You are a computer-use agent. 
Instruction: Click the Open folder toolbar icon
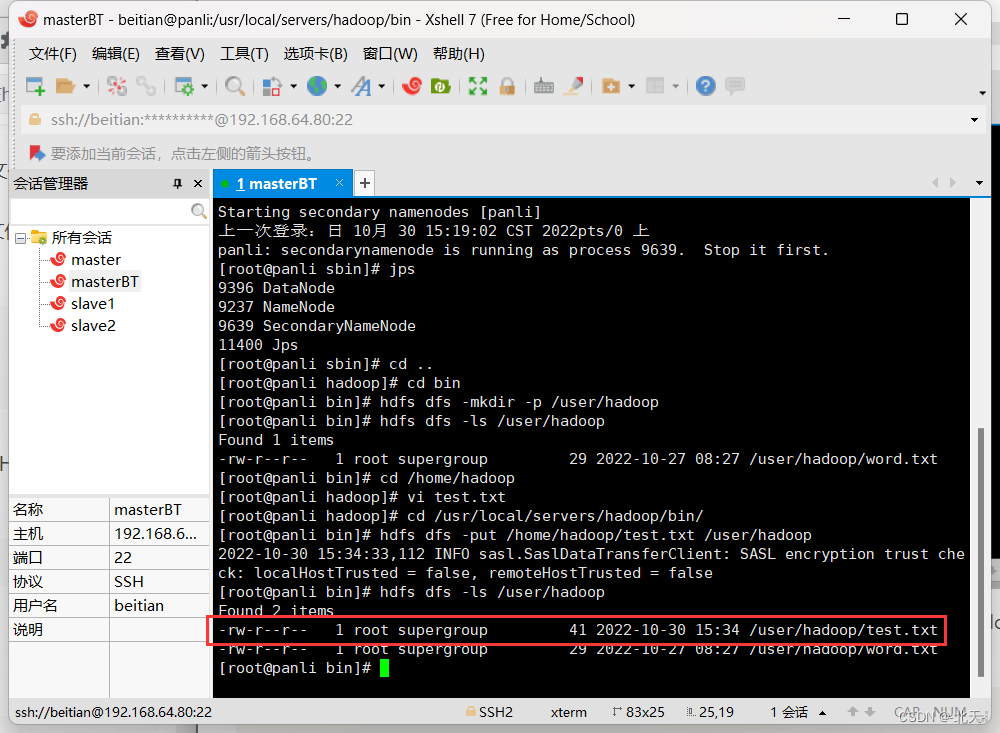[x=65, y=85]
